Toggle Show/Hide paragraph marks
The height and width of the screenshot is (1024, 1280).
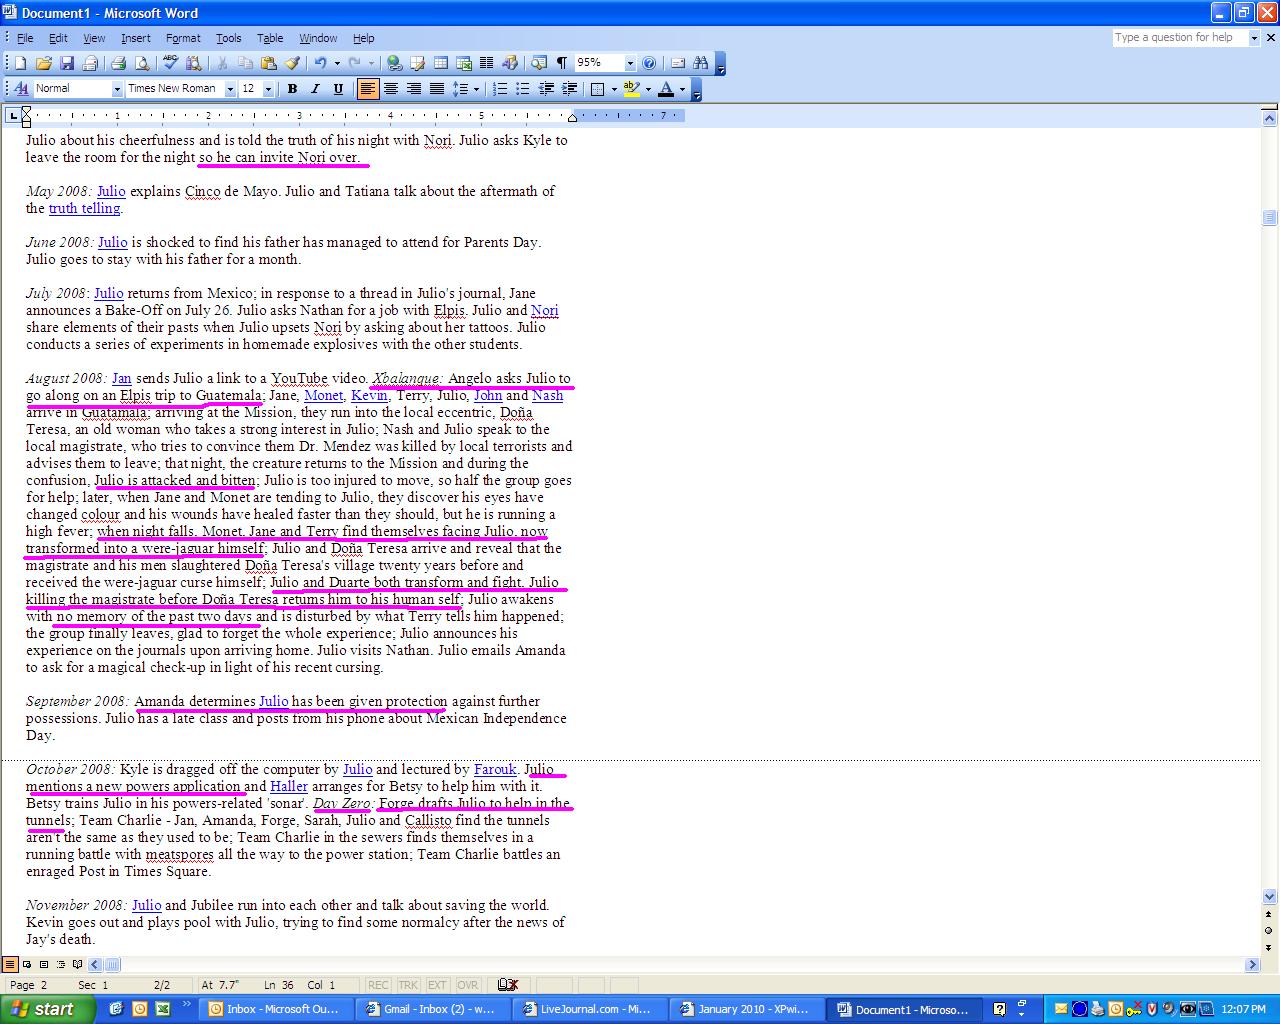562,63
